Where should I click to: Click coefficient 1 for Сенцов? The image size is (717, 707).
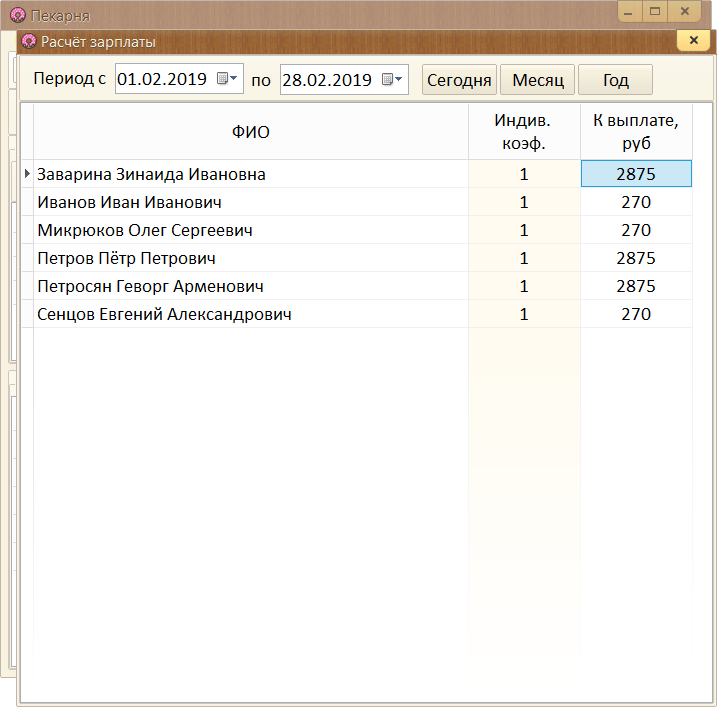524,314
